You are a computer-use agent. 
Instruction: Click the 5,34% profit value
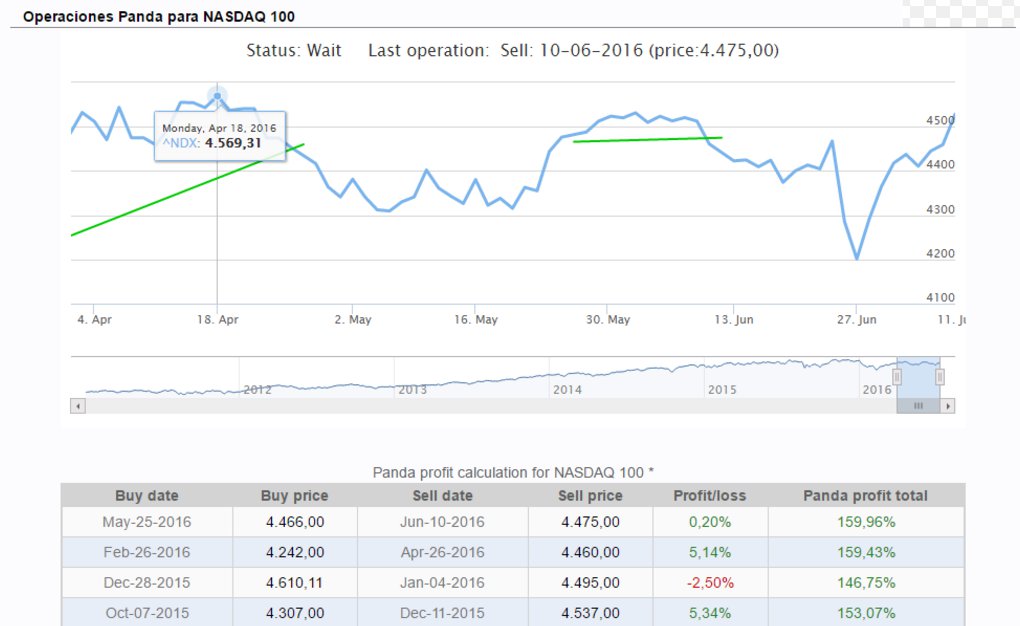(x=710, y=613)
